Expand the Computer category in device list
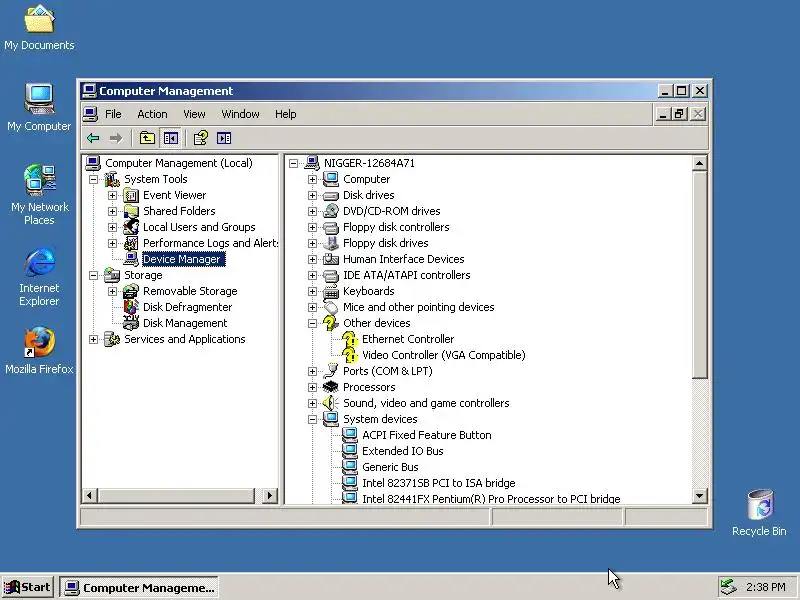800x600 pixels. pos(312,179)
